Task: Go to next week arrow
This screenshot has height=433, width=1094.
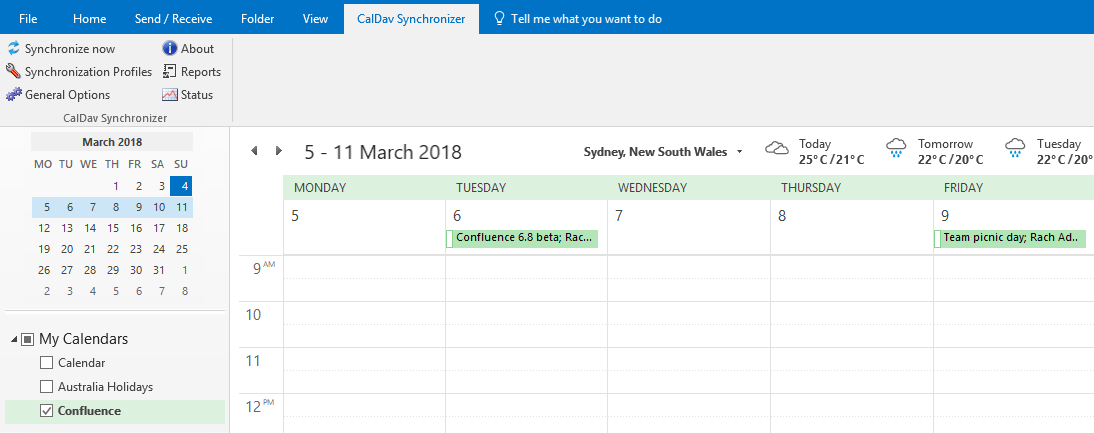Action: coord(279,151)
